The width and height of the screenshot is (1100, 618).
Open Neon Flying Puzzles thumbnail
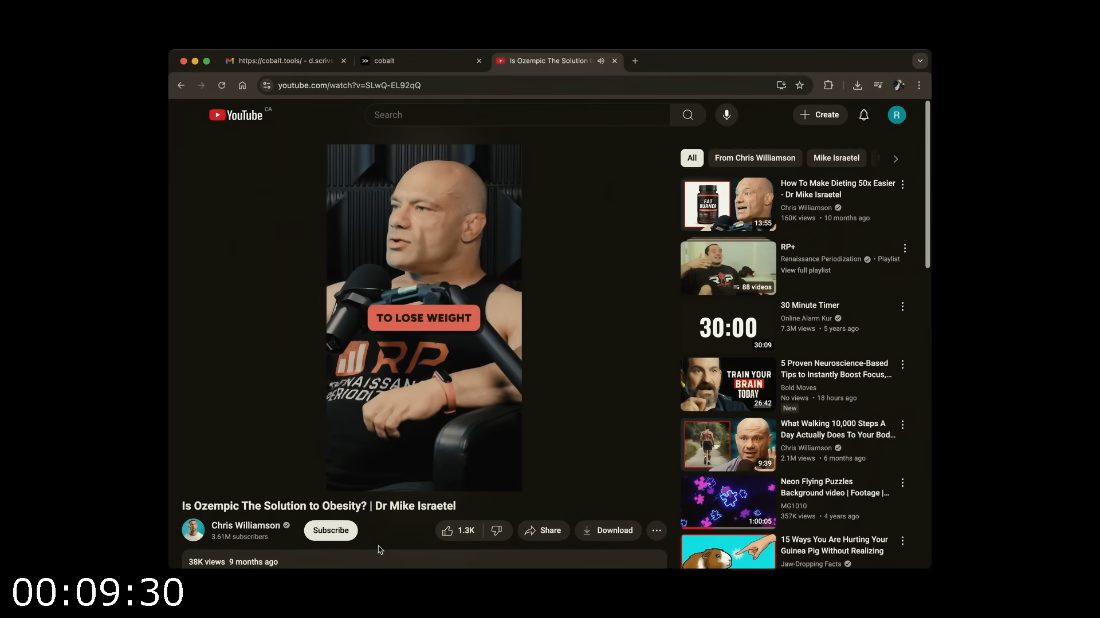[728, 502]
